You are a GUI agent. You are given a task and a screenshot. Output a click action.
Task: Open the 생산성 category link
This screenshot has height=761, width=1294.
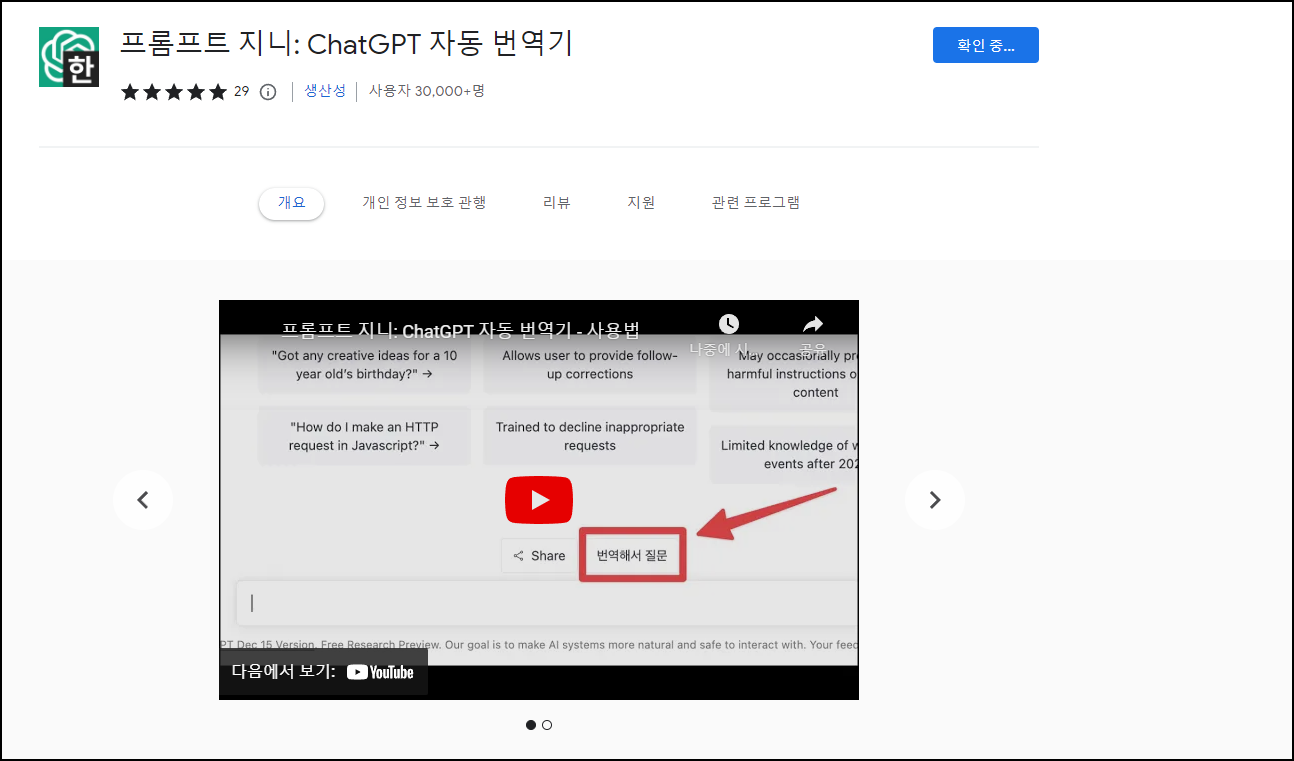click(x=325, y=91)
